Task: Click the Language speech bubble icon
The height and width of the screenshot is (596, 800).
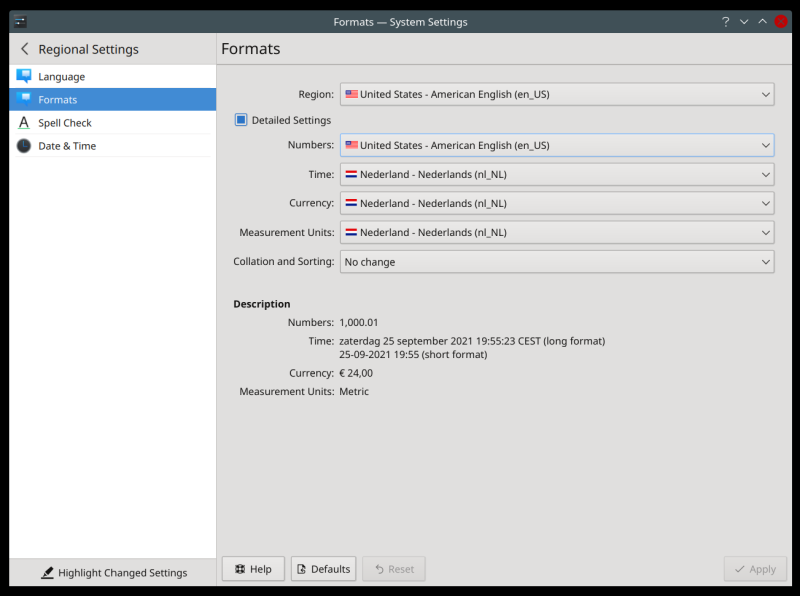Action: (24, 76)
